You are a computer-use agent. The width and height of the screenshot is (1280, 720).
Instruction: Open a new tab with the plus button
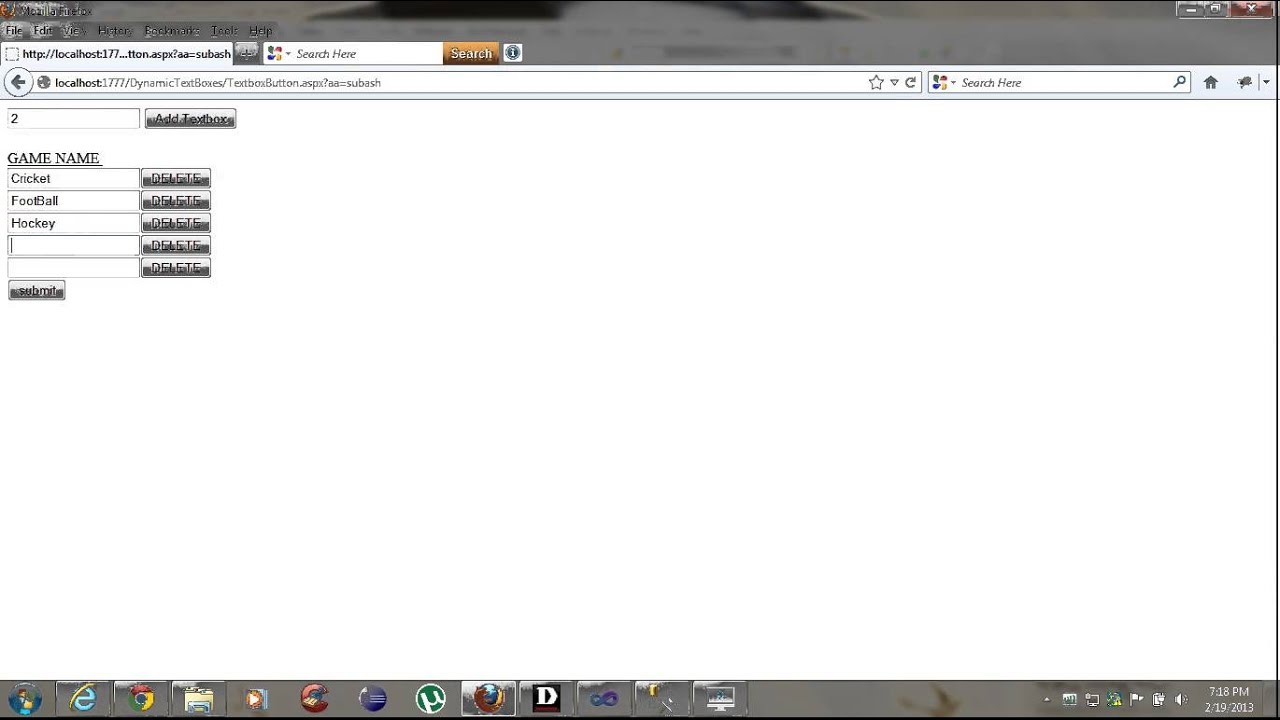[247, 53]
